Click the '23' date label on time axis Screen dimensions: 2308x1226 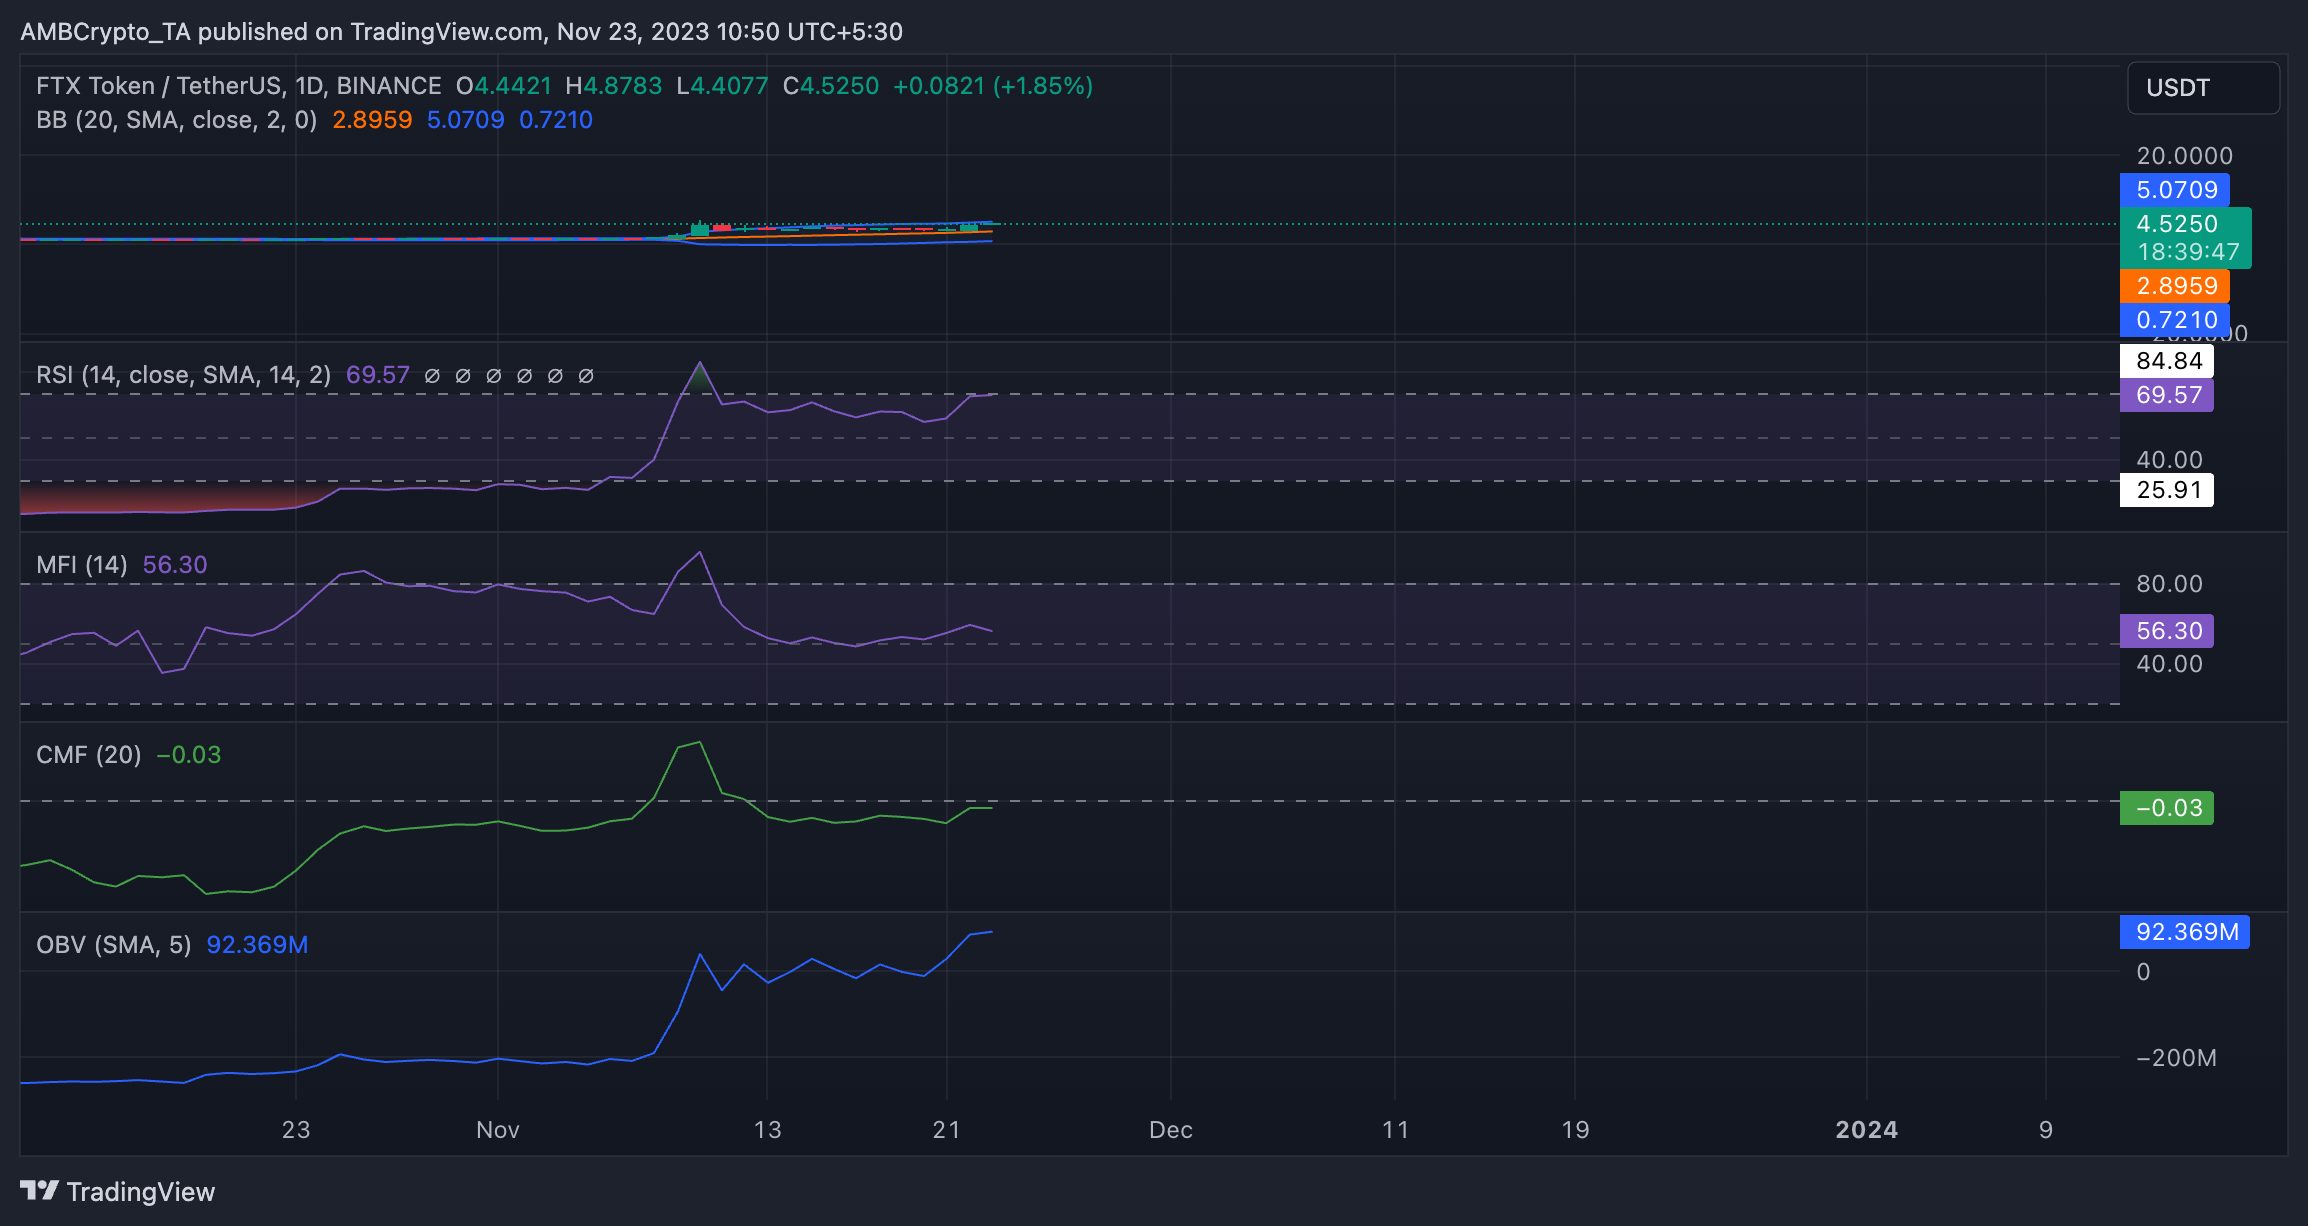pyautogui.click(x=296, y=1130)
